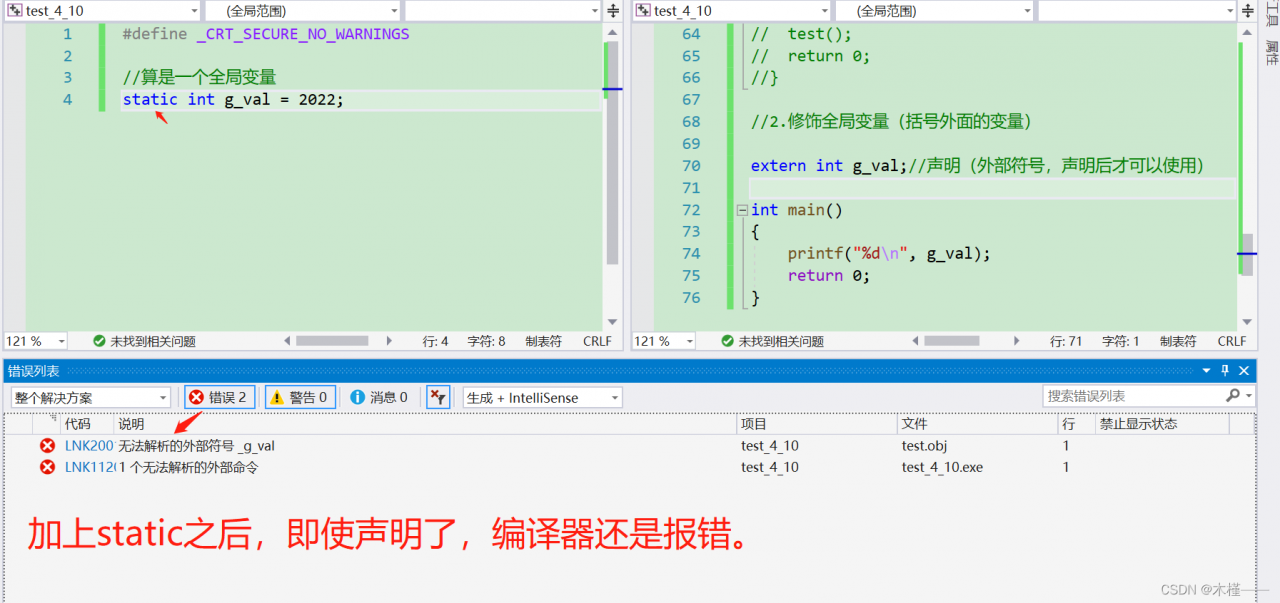Screen dimensions: 1280x603
Task: Click the green checkmark status icon in the right editor
Action: click(727, 341)
